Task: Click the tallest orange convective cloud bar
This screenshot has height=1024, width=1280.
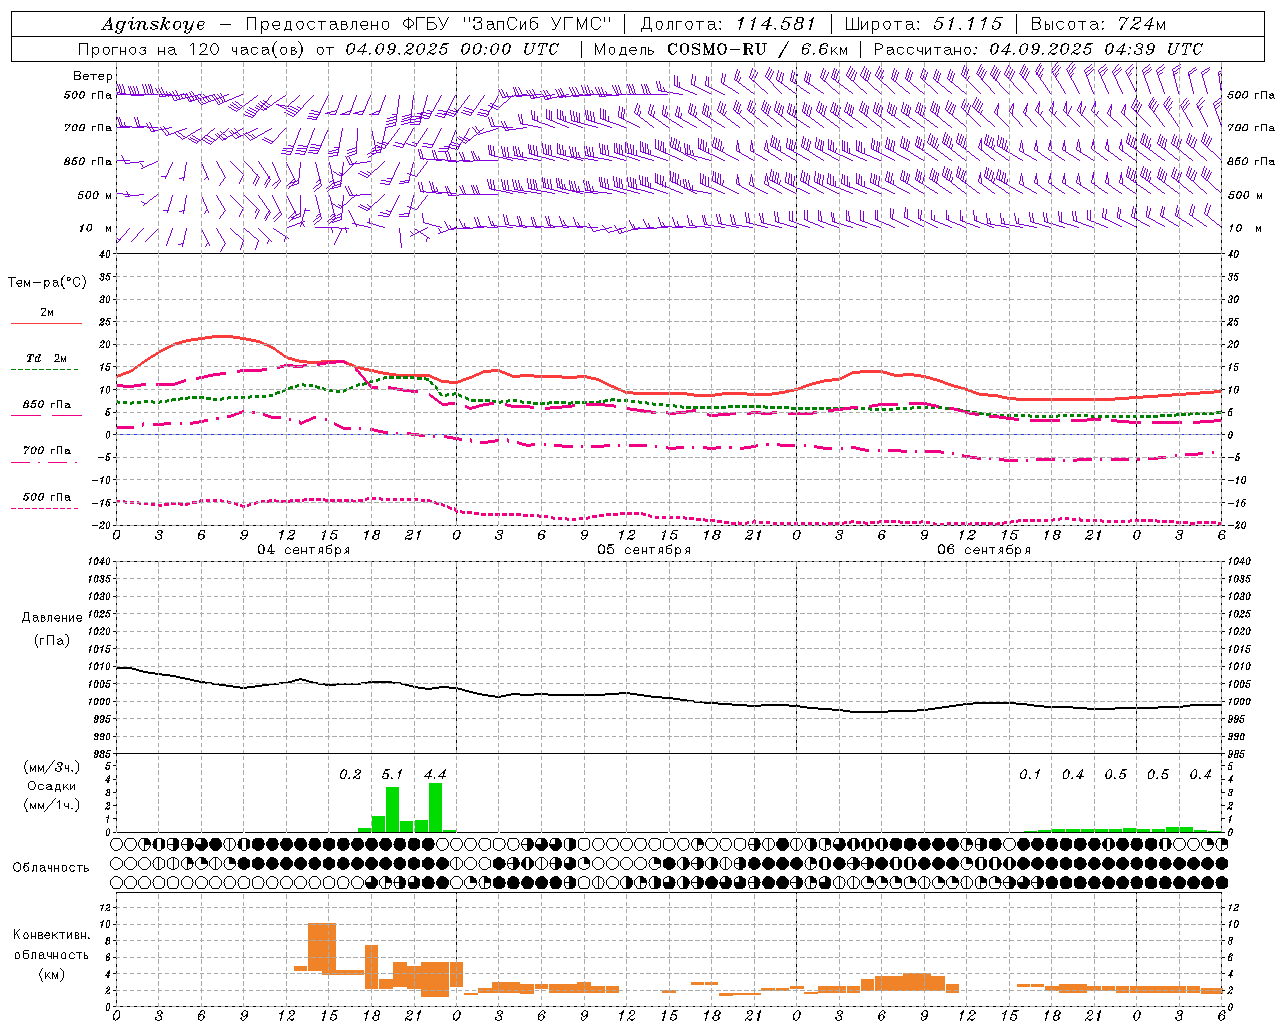Action: [x=322, y=947]
